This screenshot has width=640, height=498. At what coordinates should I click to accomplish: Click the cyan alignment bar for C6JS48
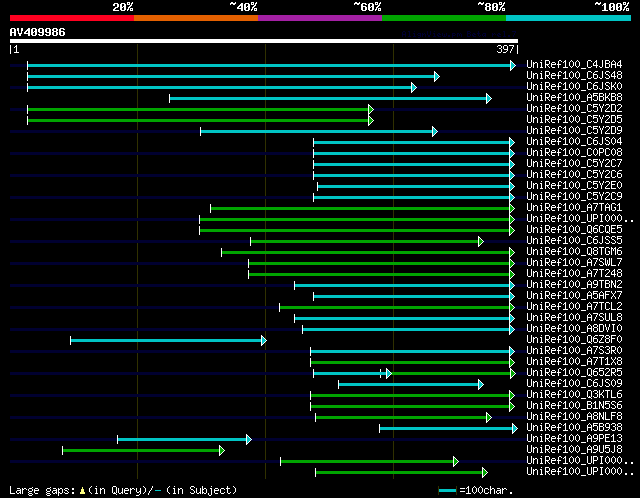(233, 76)
